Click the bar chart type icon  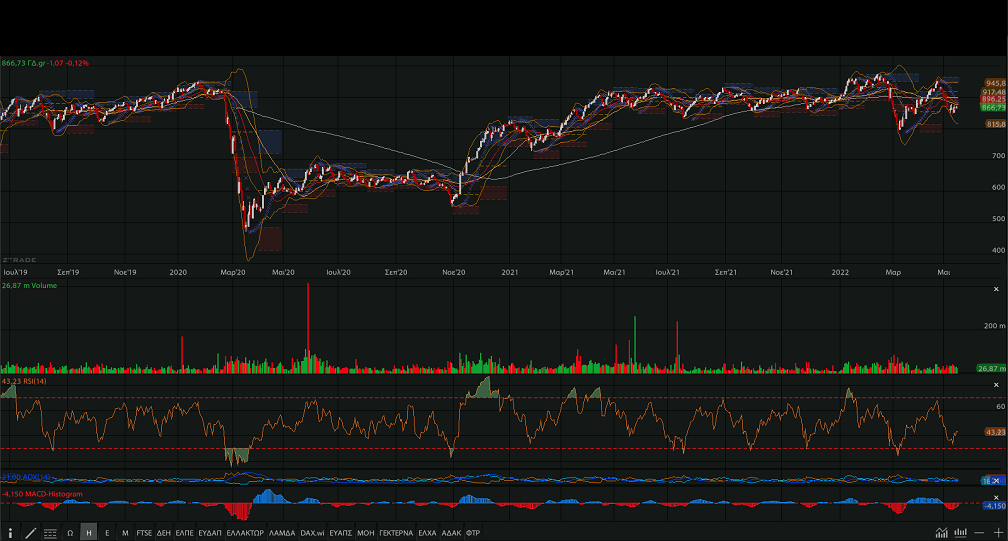click(x=960, y=533)
